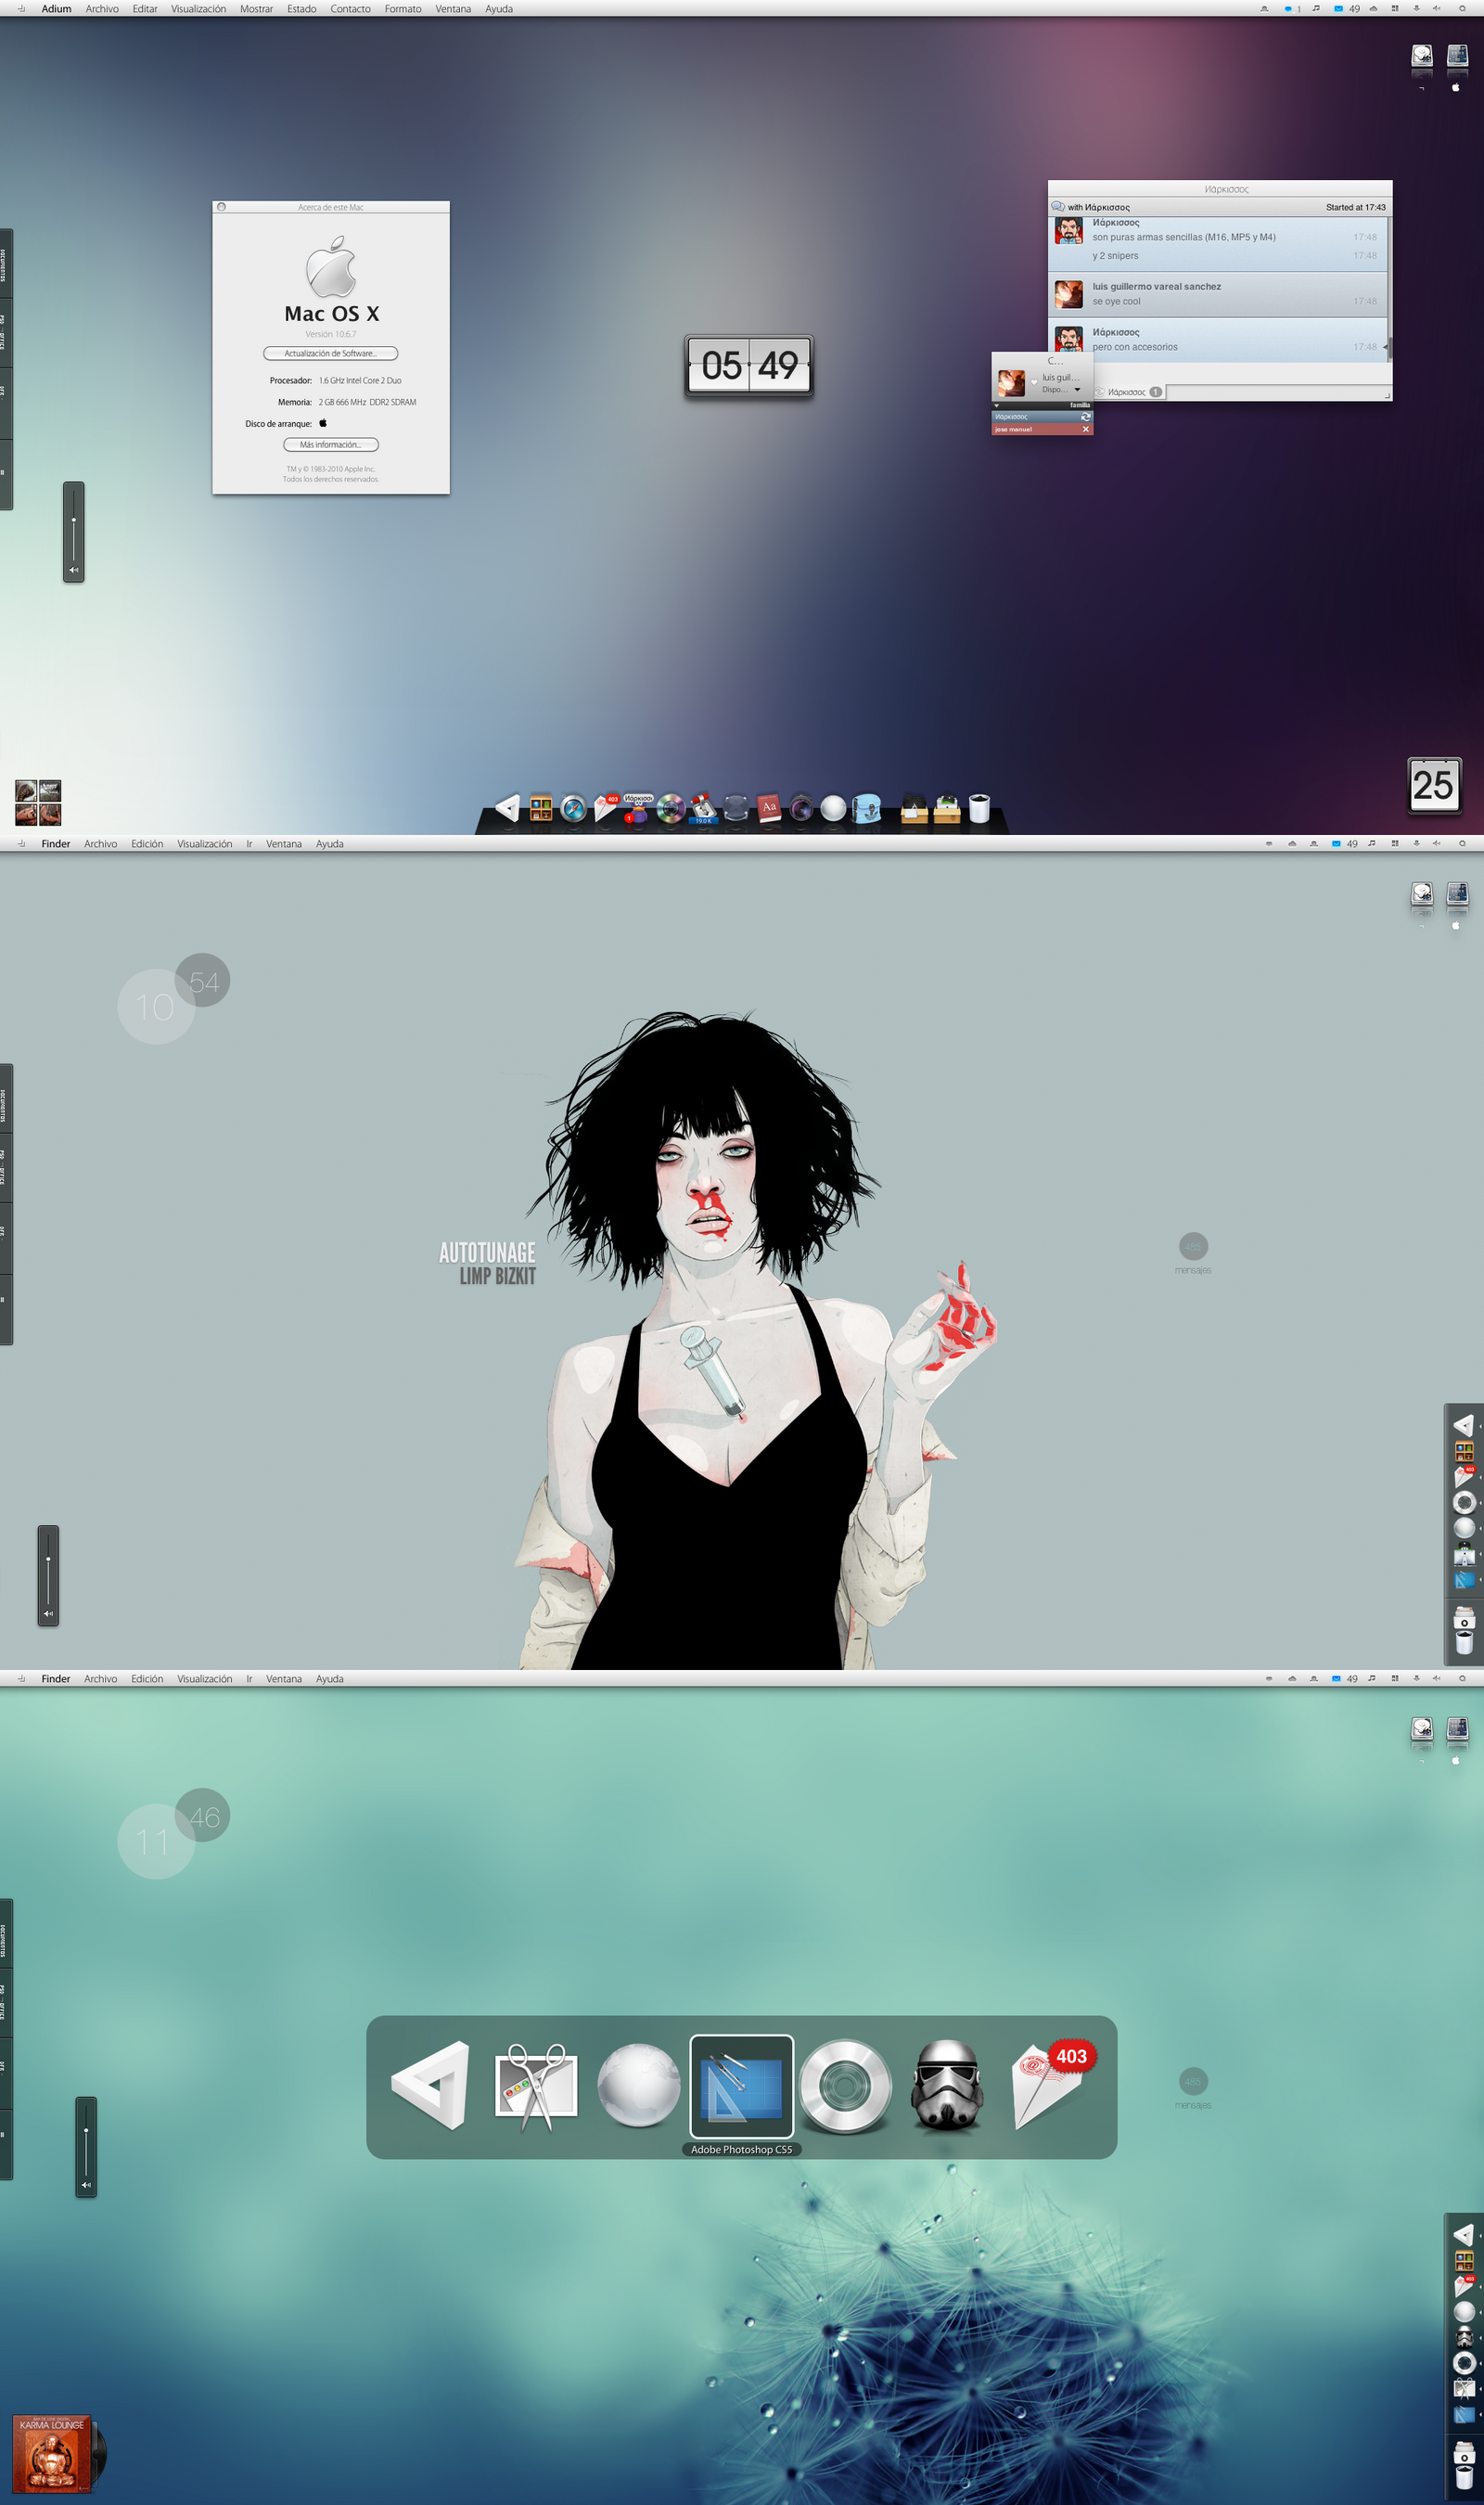
Task: Open the Dispo... status dropdown in Adium
Action: pos(1077,390)
